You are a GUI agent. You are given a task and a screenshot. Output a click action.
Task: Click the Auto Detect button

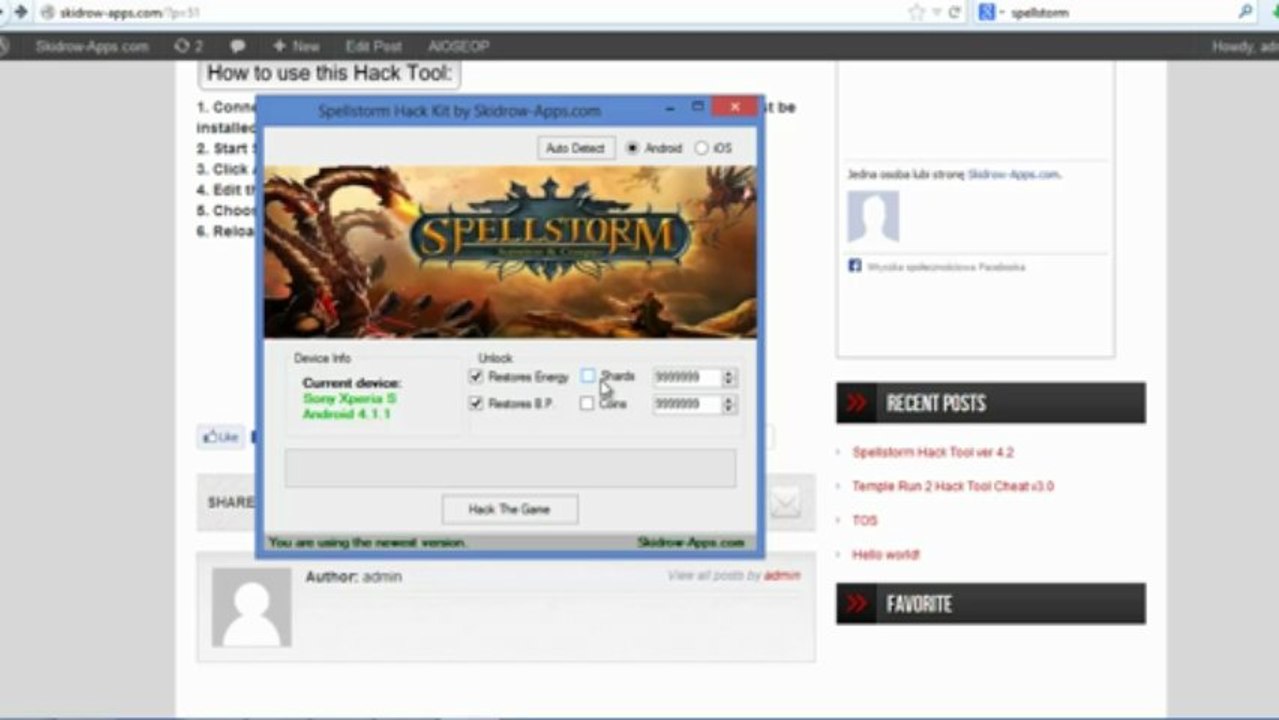(575, 148)
